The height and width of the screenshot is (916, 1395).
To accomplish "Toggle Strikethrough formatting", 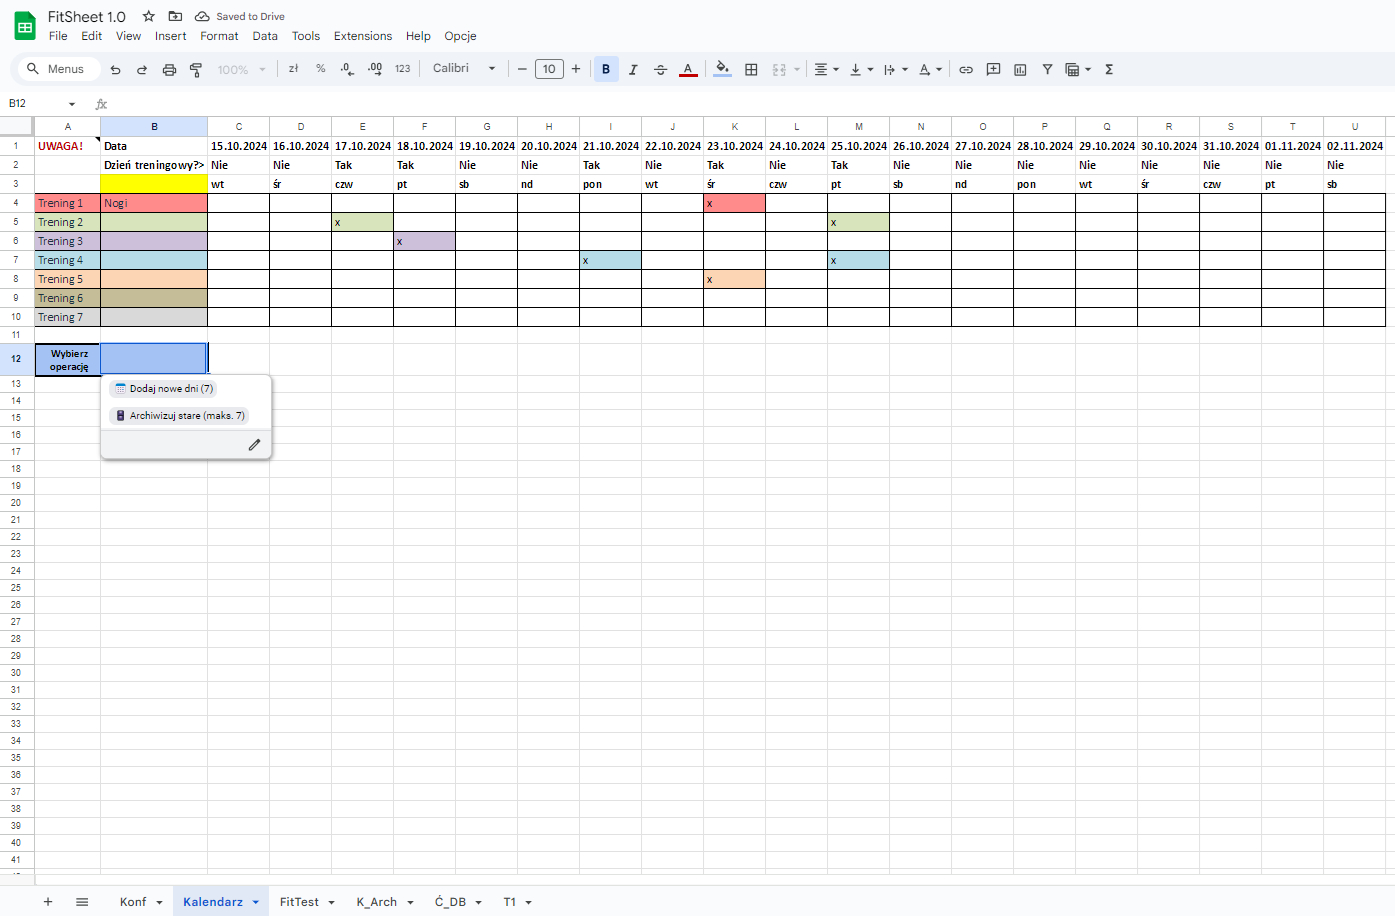I will coord(660,69).
